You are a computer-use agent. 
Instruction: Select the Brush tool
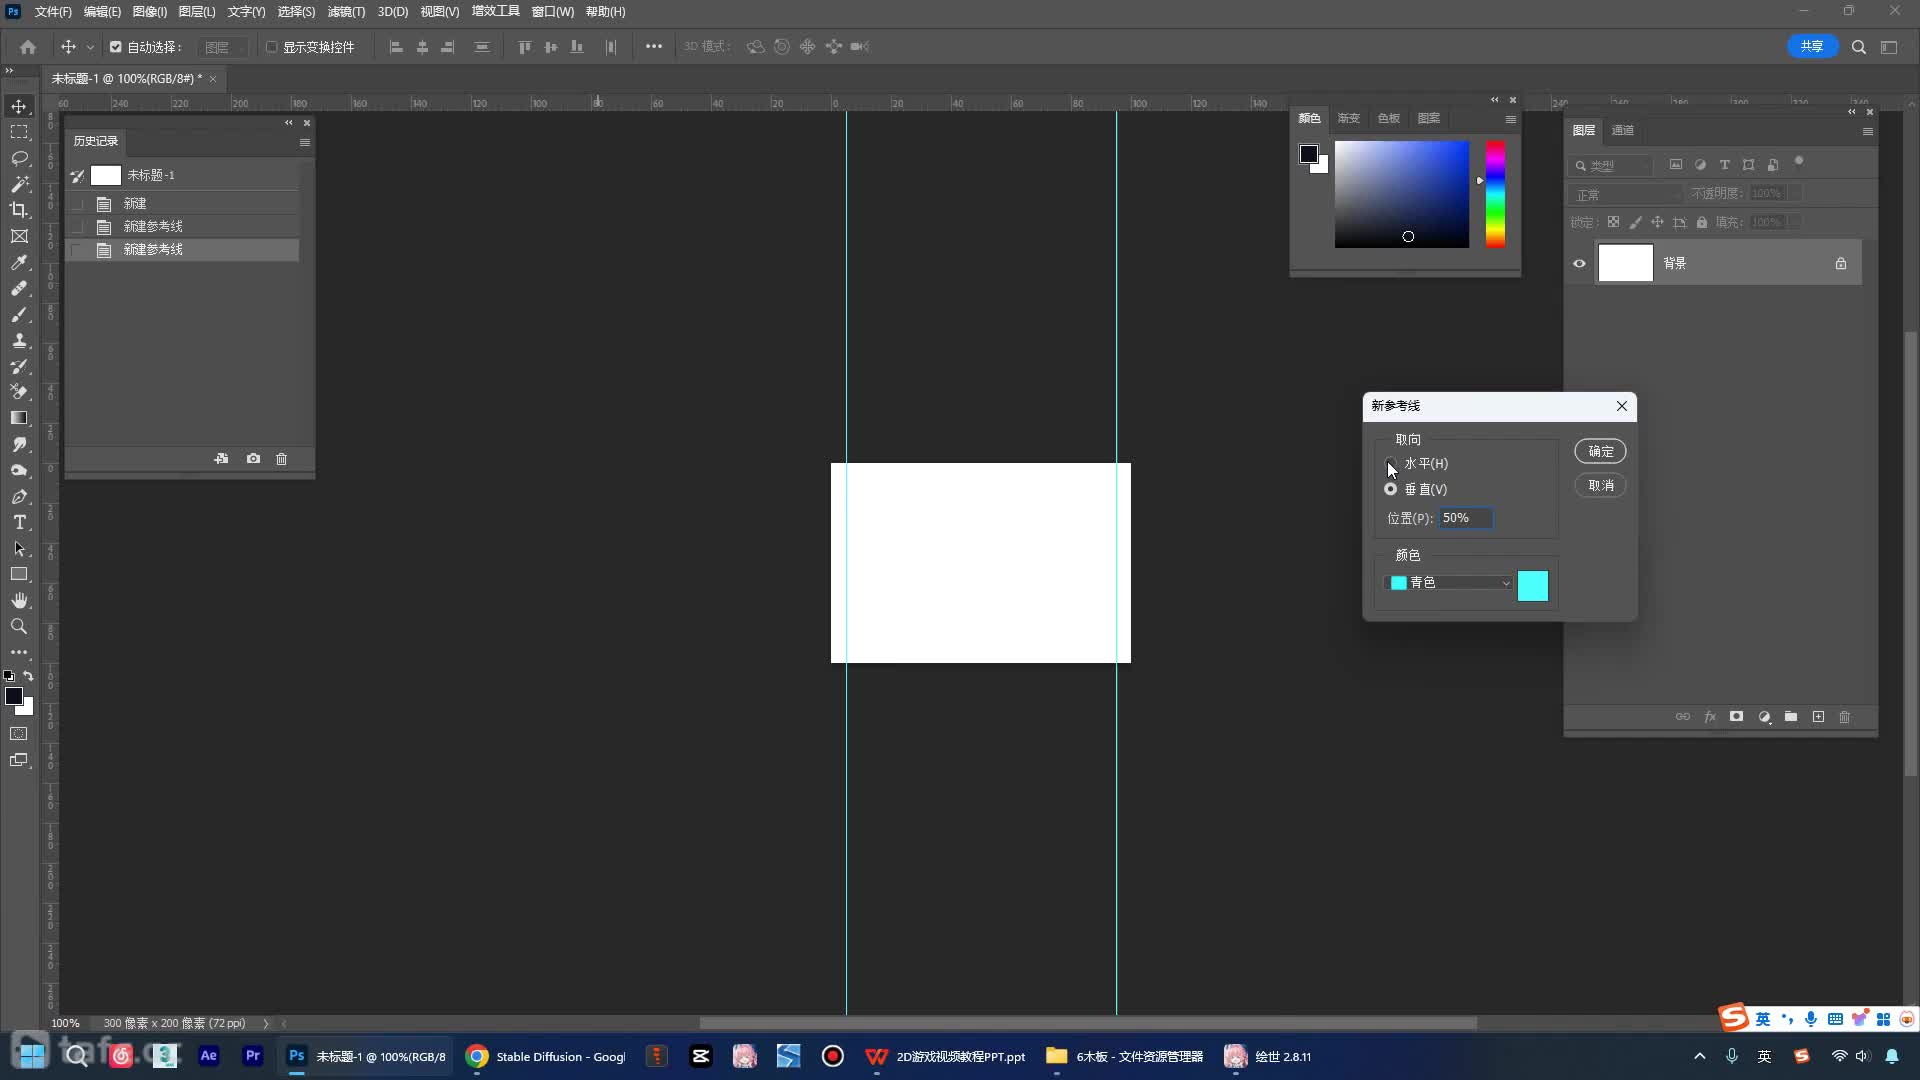point(19,314)
